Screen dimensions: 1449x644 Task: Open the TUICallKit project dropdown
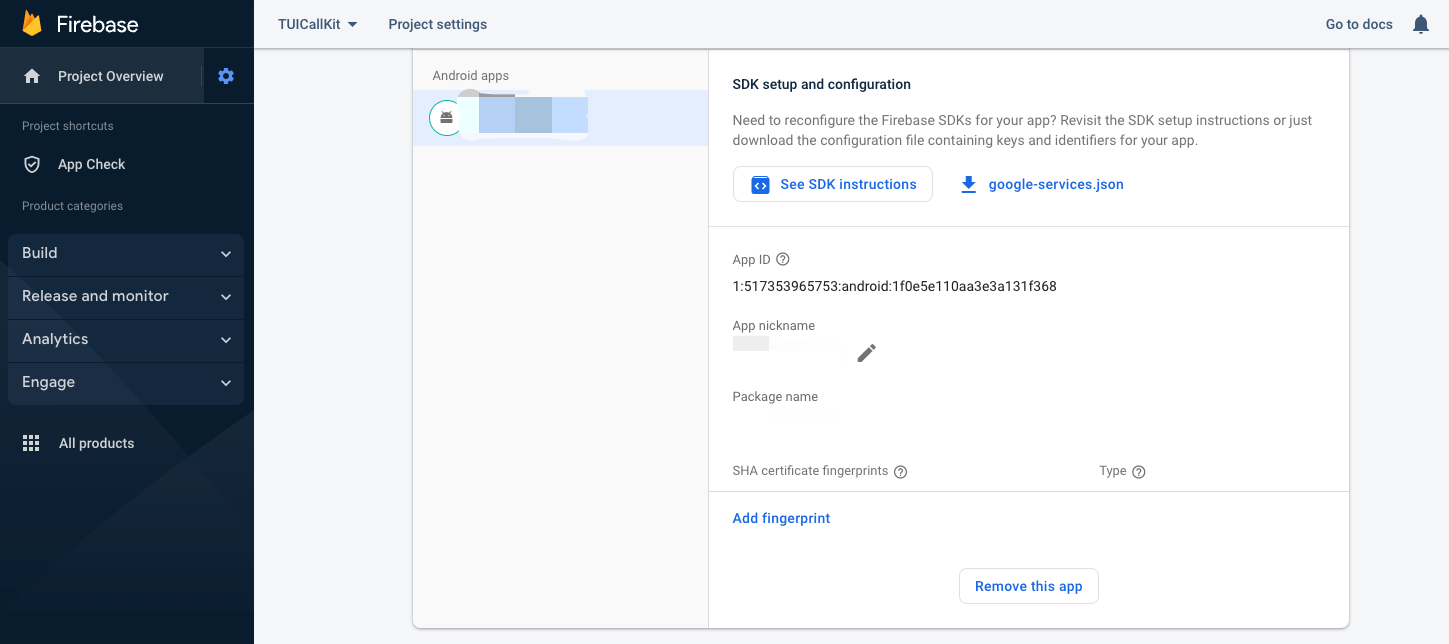click(317, 24)
